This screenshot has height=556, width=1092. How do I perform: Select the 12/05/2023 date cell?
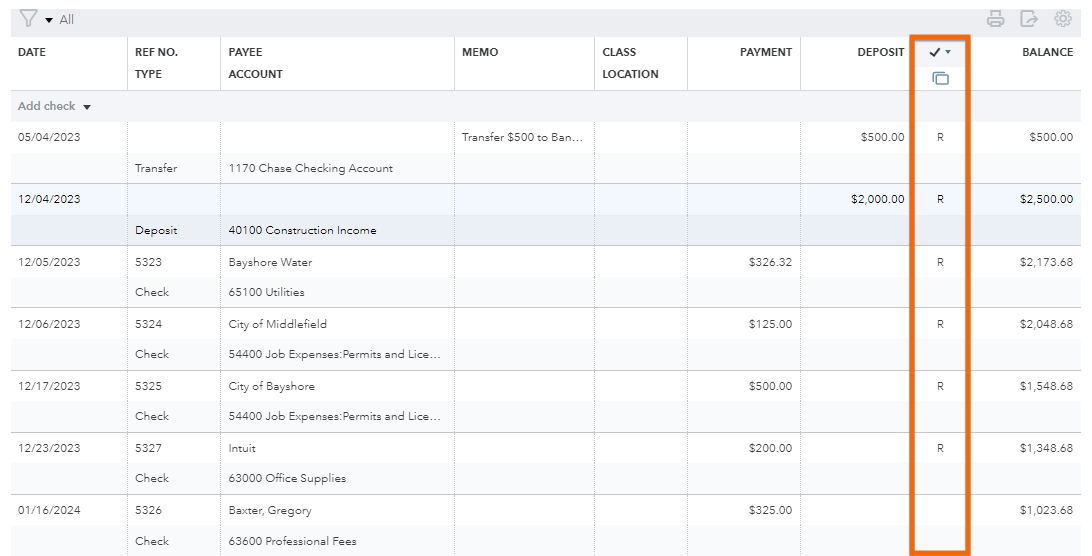tap(49, 263)
